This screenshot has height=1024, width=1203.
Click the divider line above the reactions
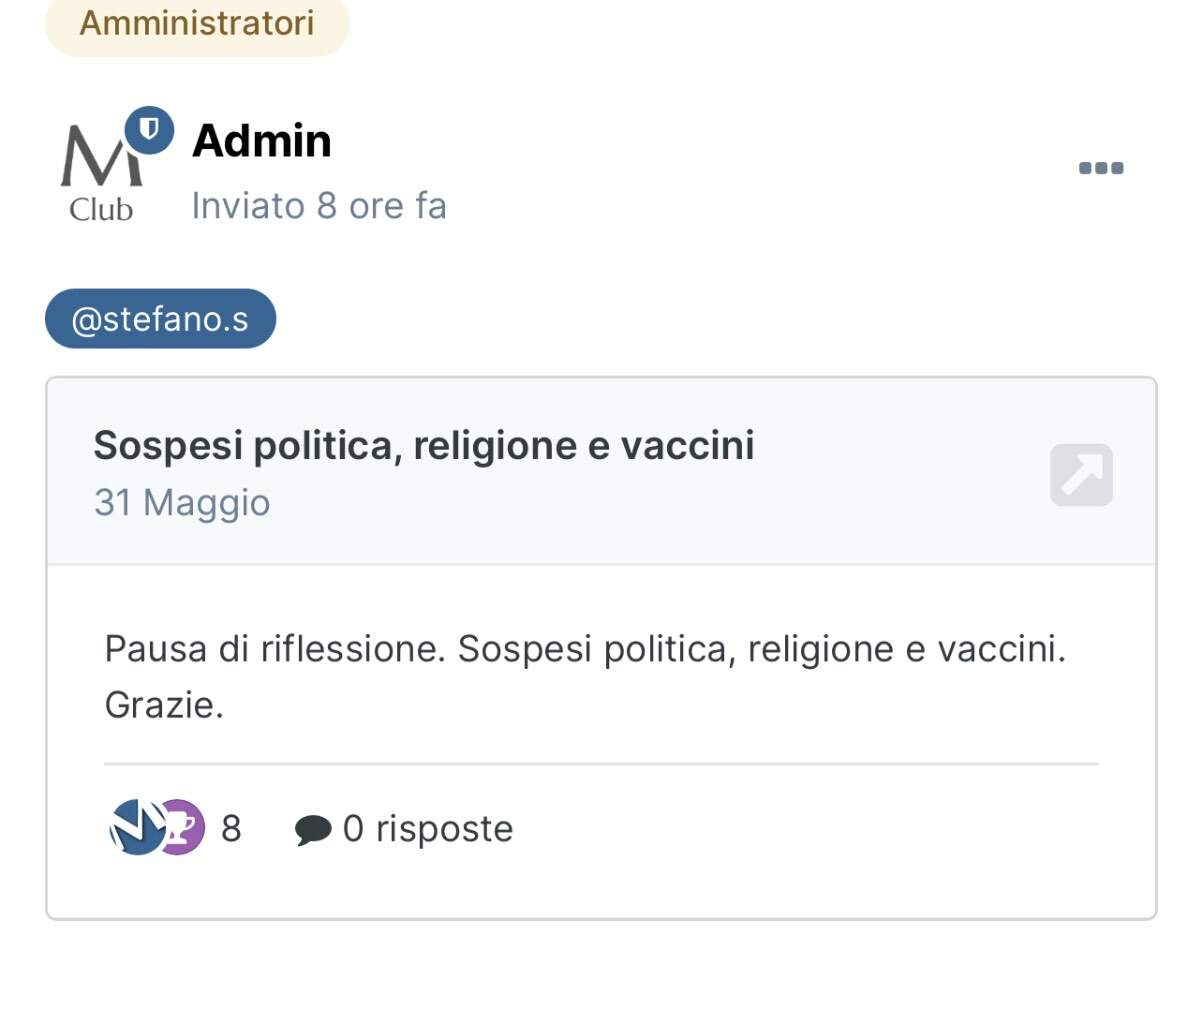tap(601, 764)
